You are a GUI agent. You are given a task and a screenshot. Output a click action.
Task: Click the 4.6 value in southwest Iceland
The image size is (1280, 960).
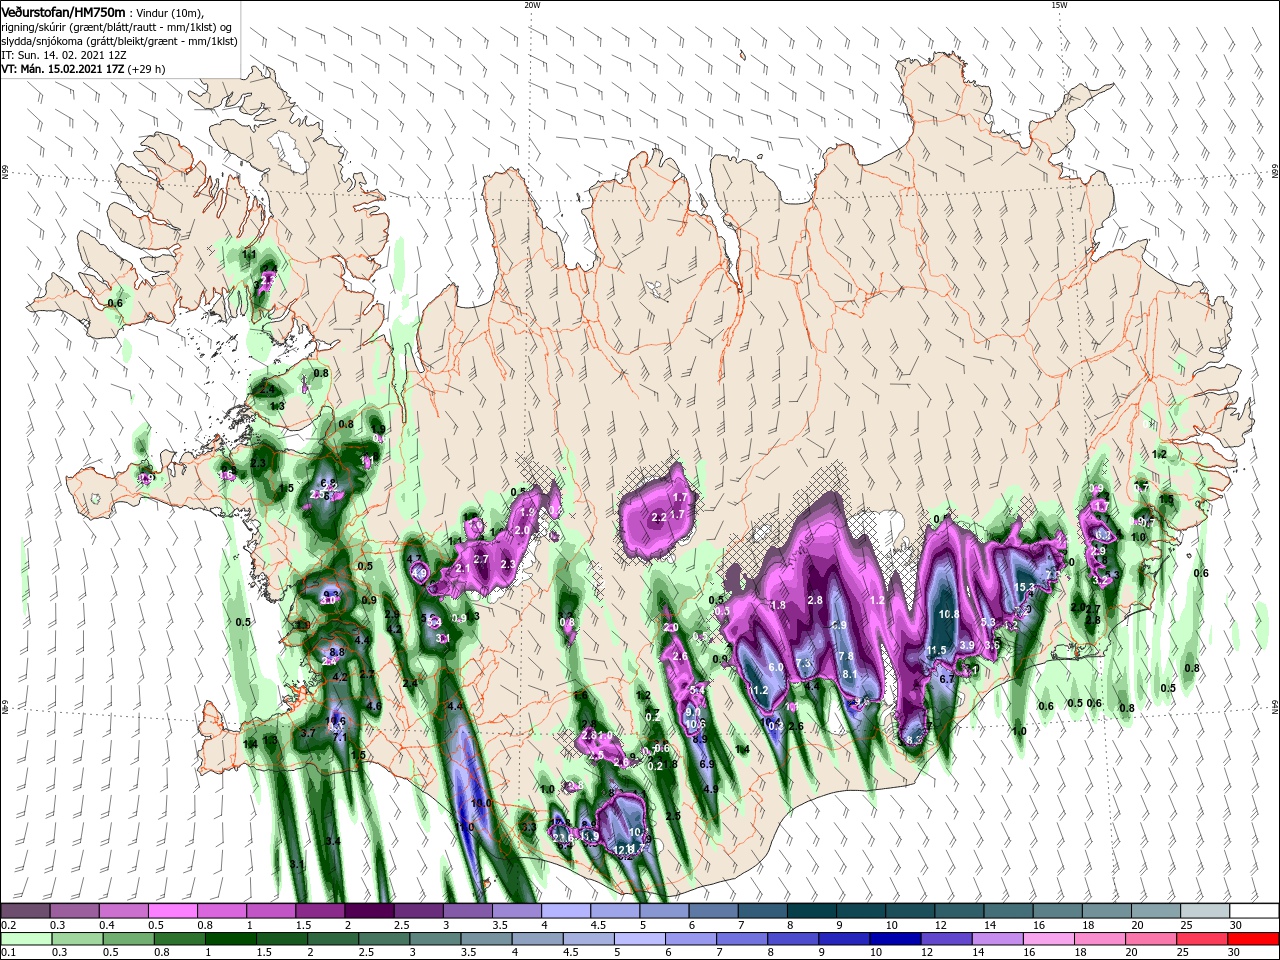point(374,706)
